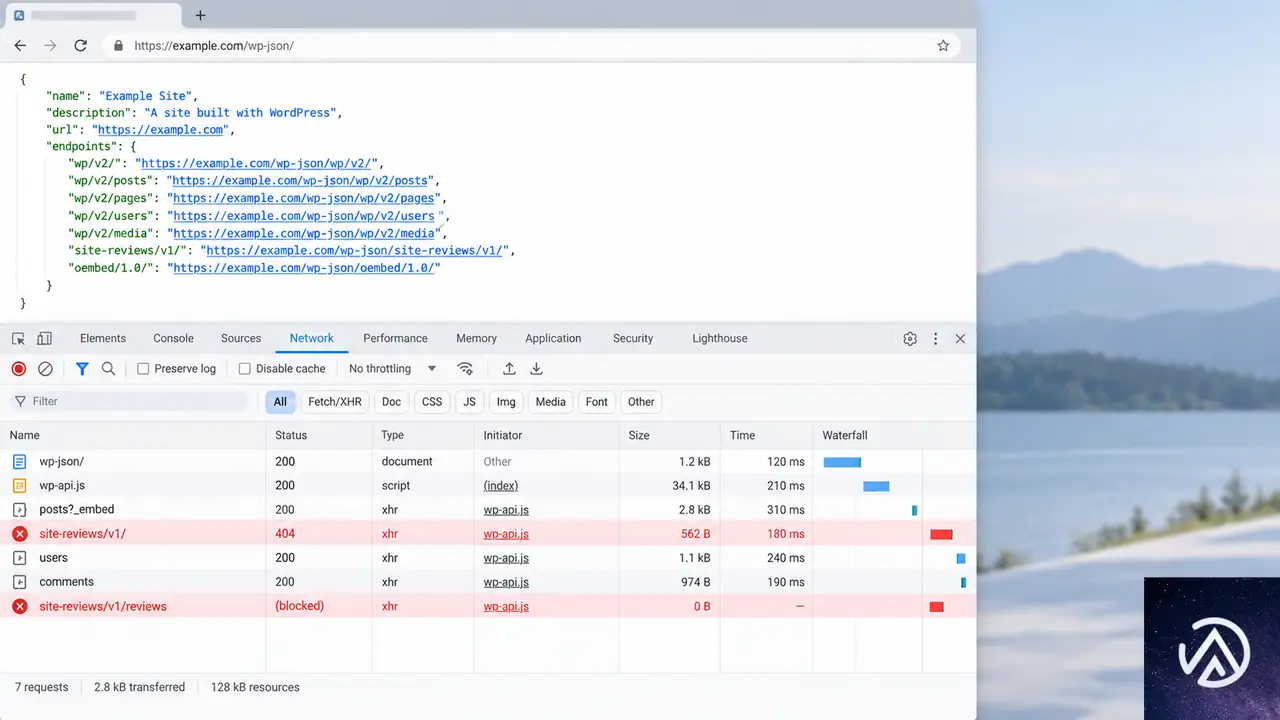
Task: Open network search with magnifier icon
Action: (x=108, y=369)
